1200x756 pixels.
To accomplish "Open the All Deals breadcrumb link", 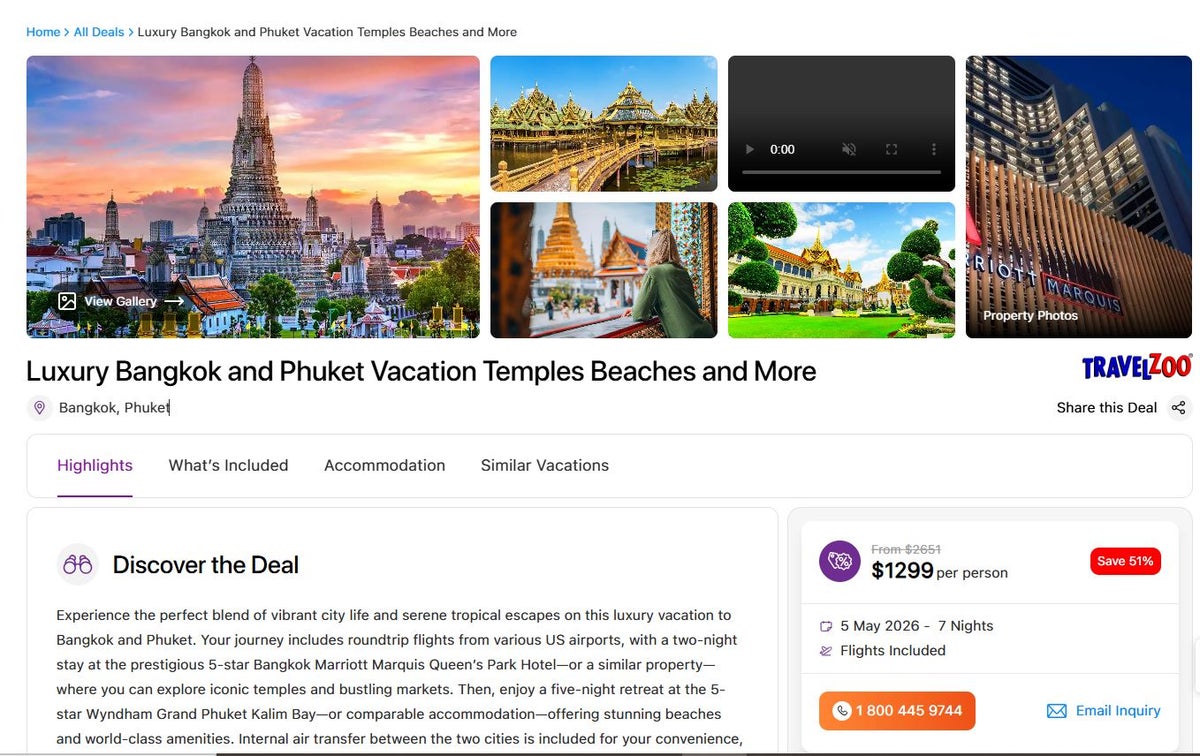I will coord(98,32).
